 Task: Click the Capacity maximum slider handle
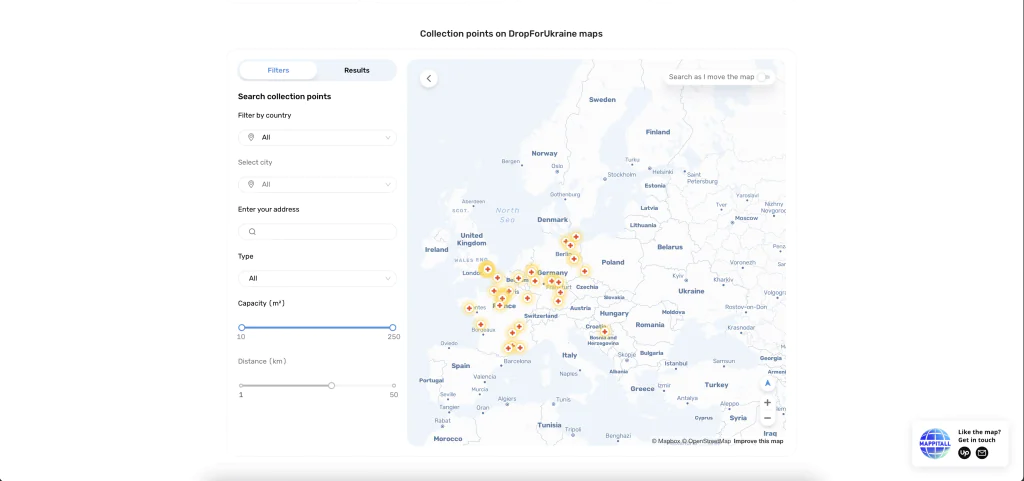pyautogui.click(x=392, y=328)
